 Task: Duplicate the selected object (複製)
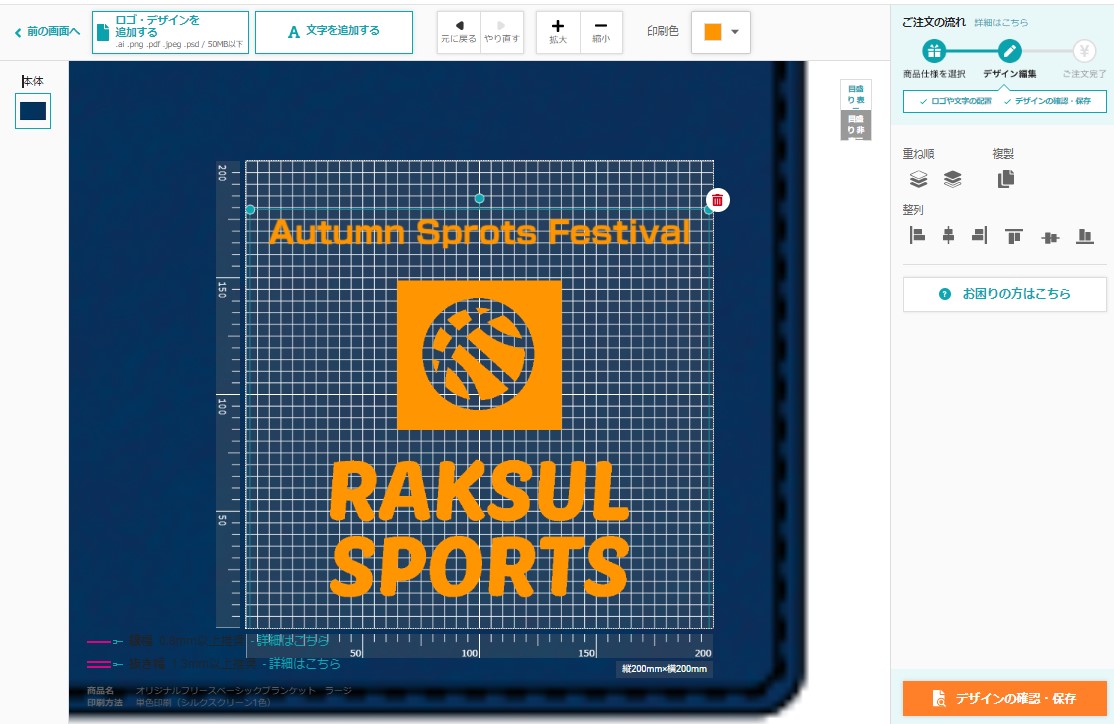click(x=1006, y=179)
